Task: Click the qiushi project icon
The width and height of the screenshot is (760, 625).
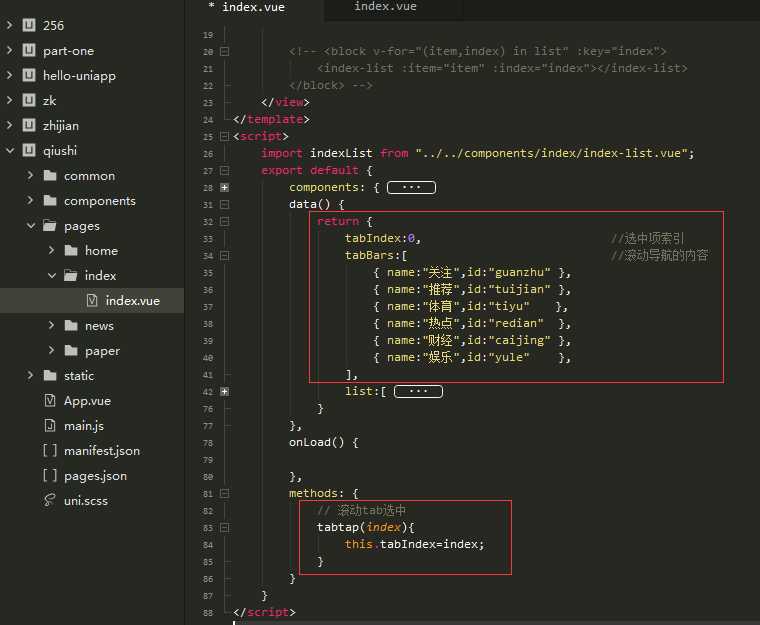Action: pyautogui.click(x=29, y=150)
